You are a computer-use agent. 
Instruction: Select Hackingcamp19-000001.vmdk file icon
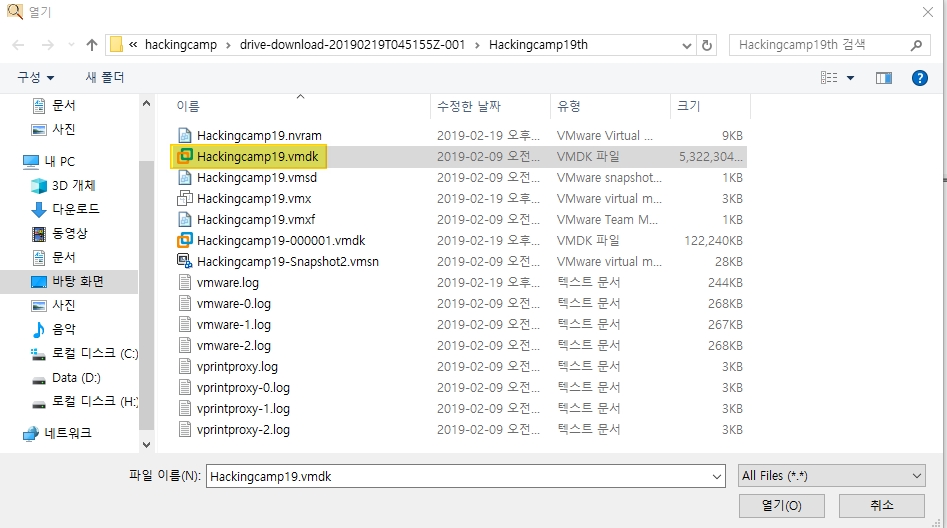click(184, 240)
